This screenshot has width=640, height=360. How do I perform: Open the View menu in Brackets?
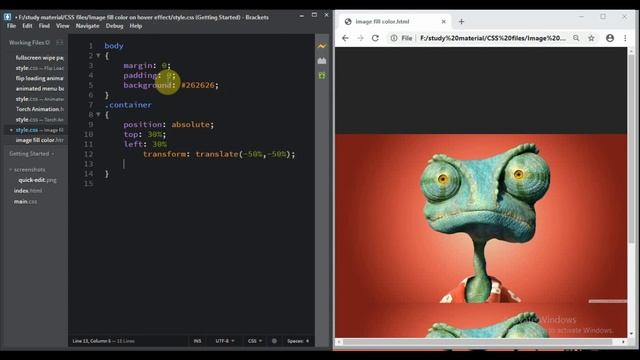point(62,26)
